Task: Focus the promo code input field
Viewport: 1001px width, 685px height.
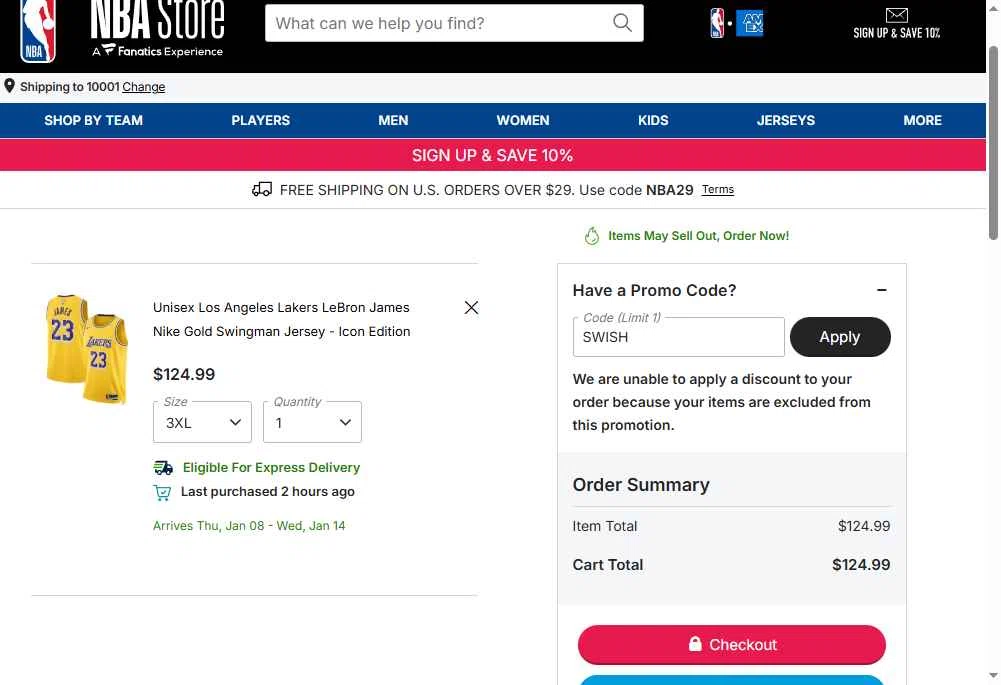Action: click(679, 337)
